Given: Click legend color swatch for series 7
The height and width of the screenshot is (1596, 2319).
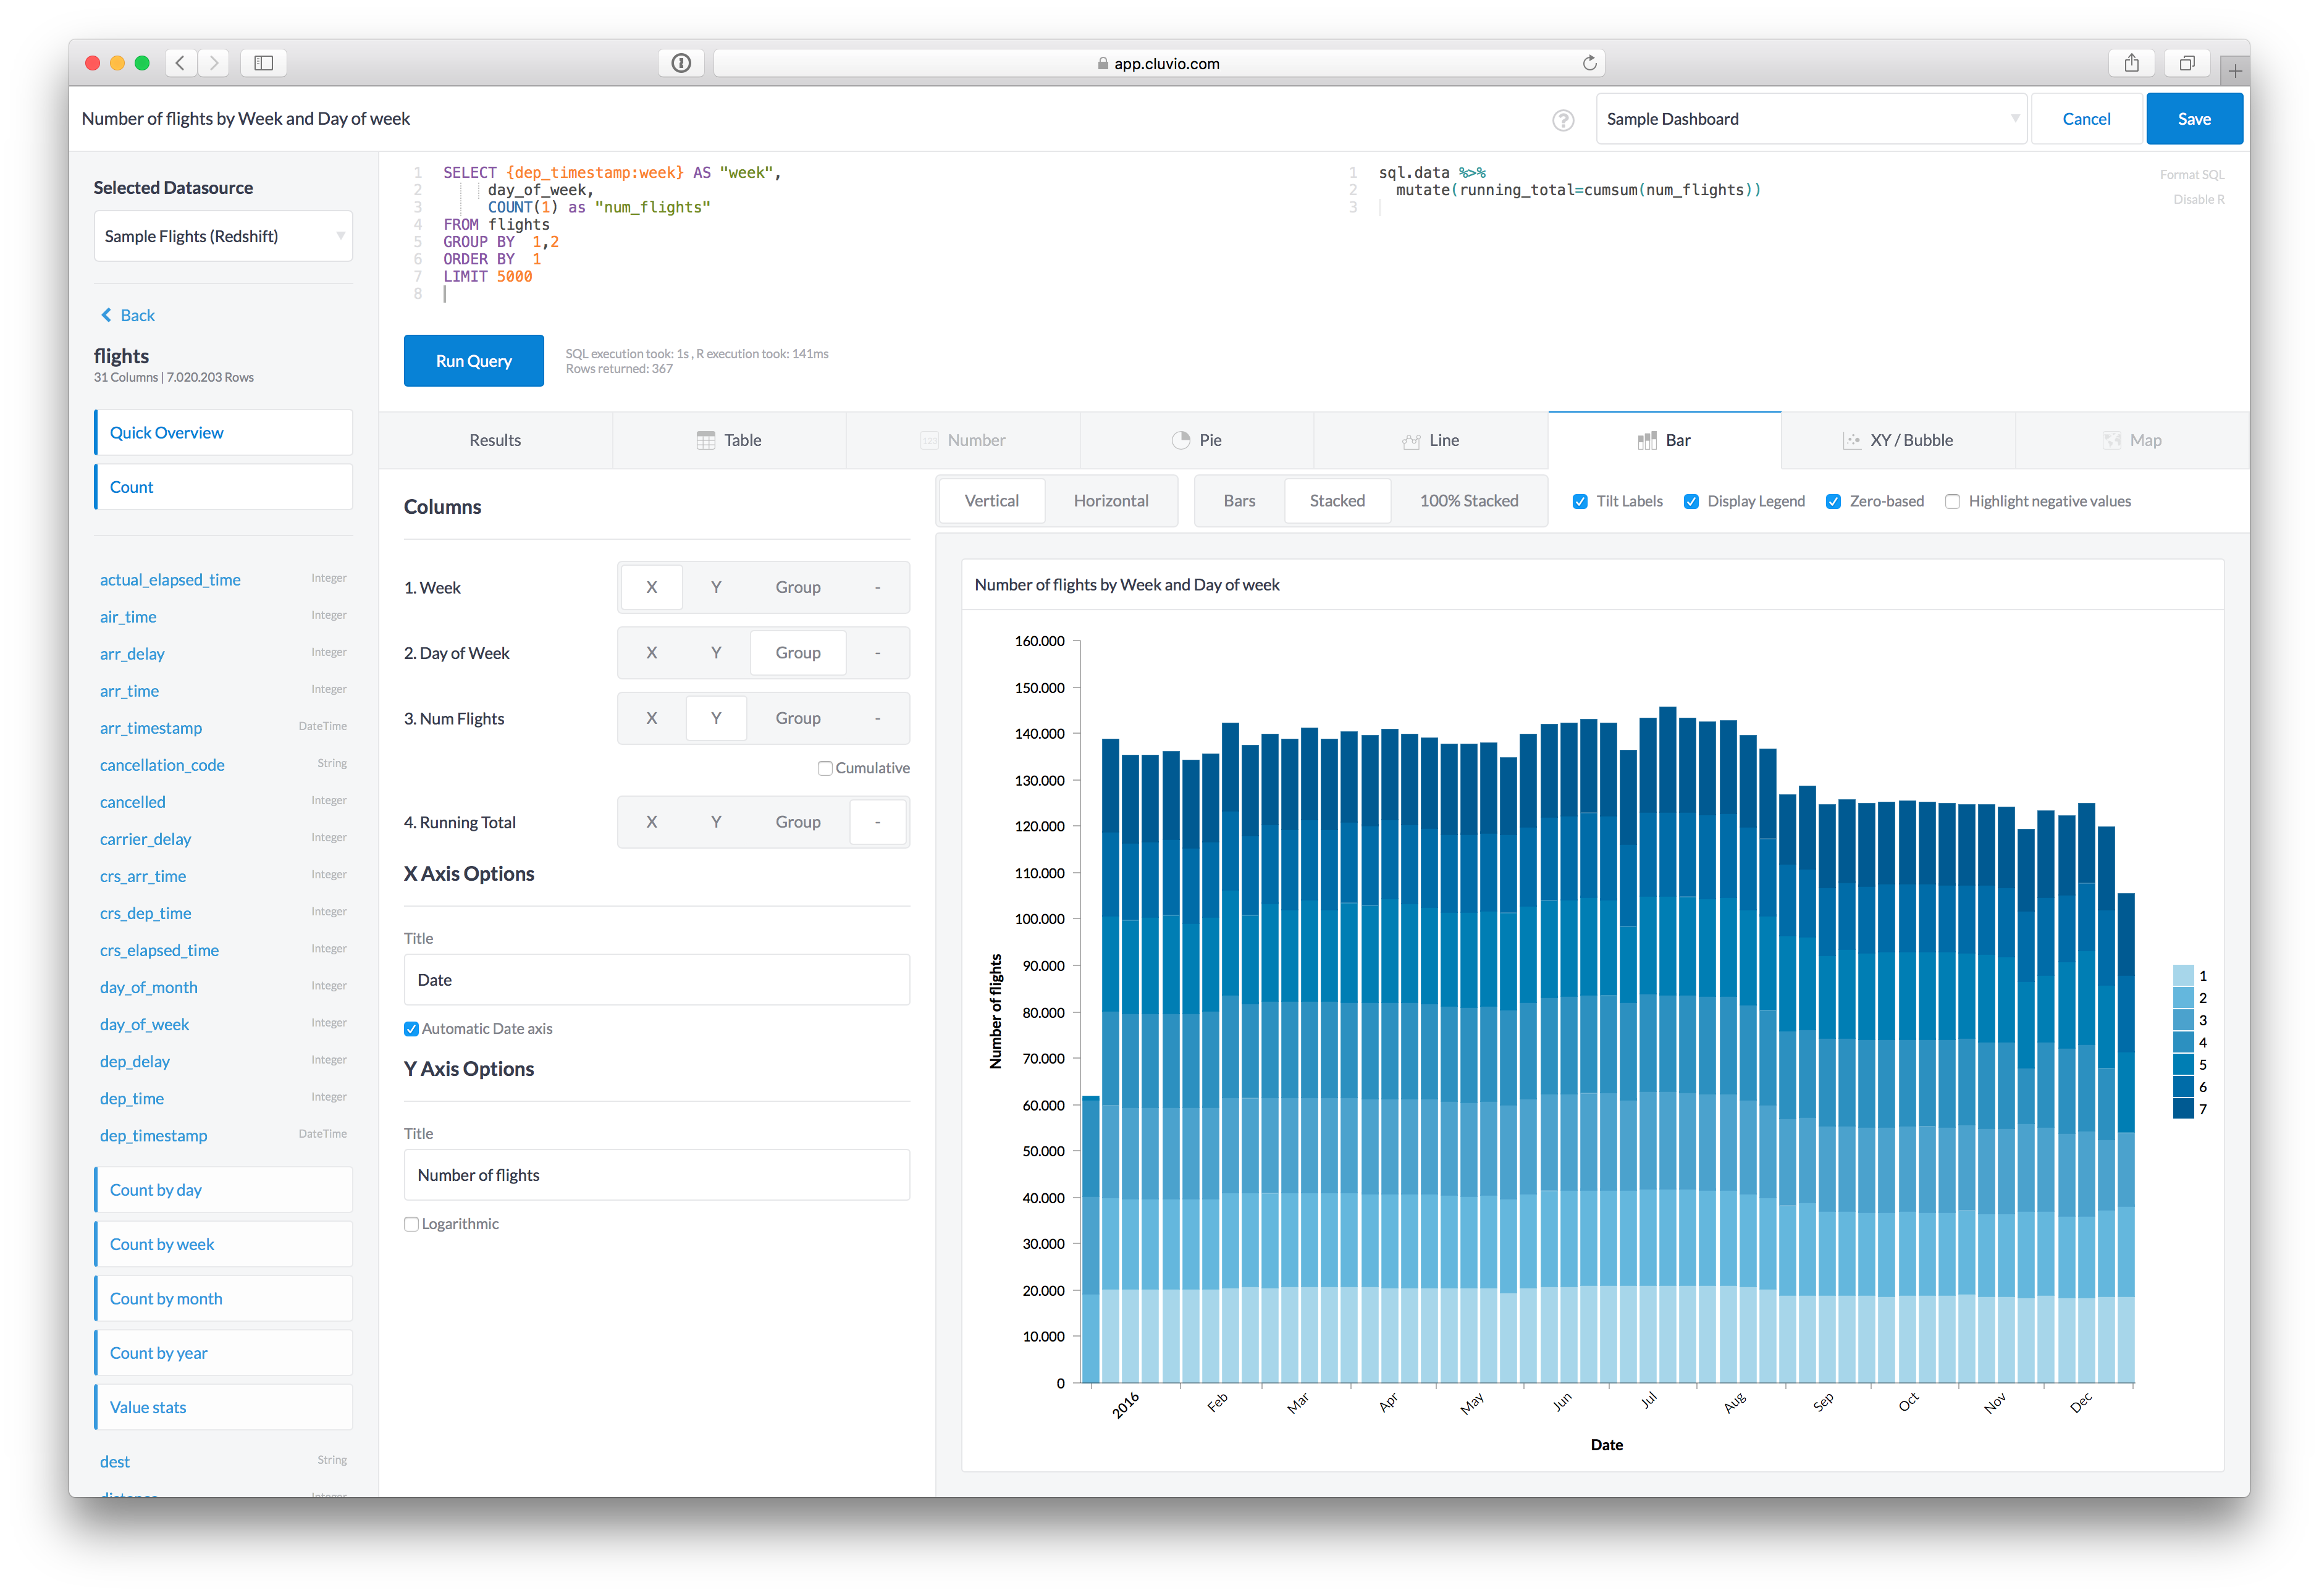Looking at the screenshot, I should [x=2183, y=1109].
